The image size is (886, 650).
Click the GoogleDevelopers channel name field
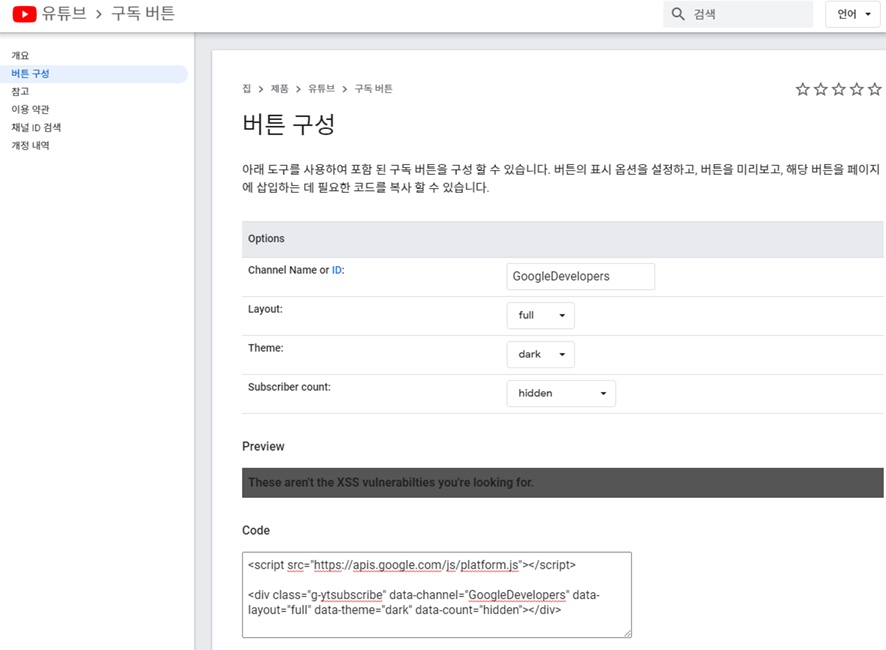pos(581,276)
